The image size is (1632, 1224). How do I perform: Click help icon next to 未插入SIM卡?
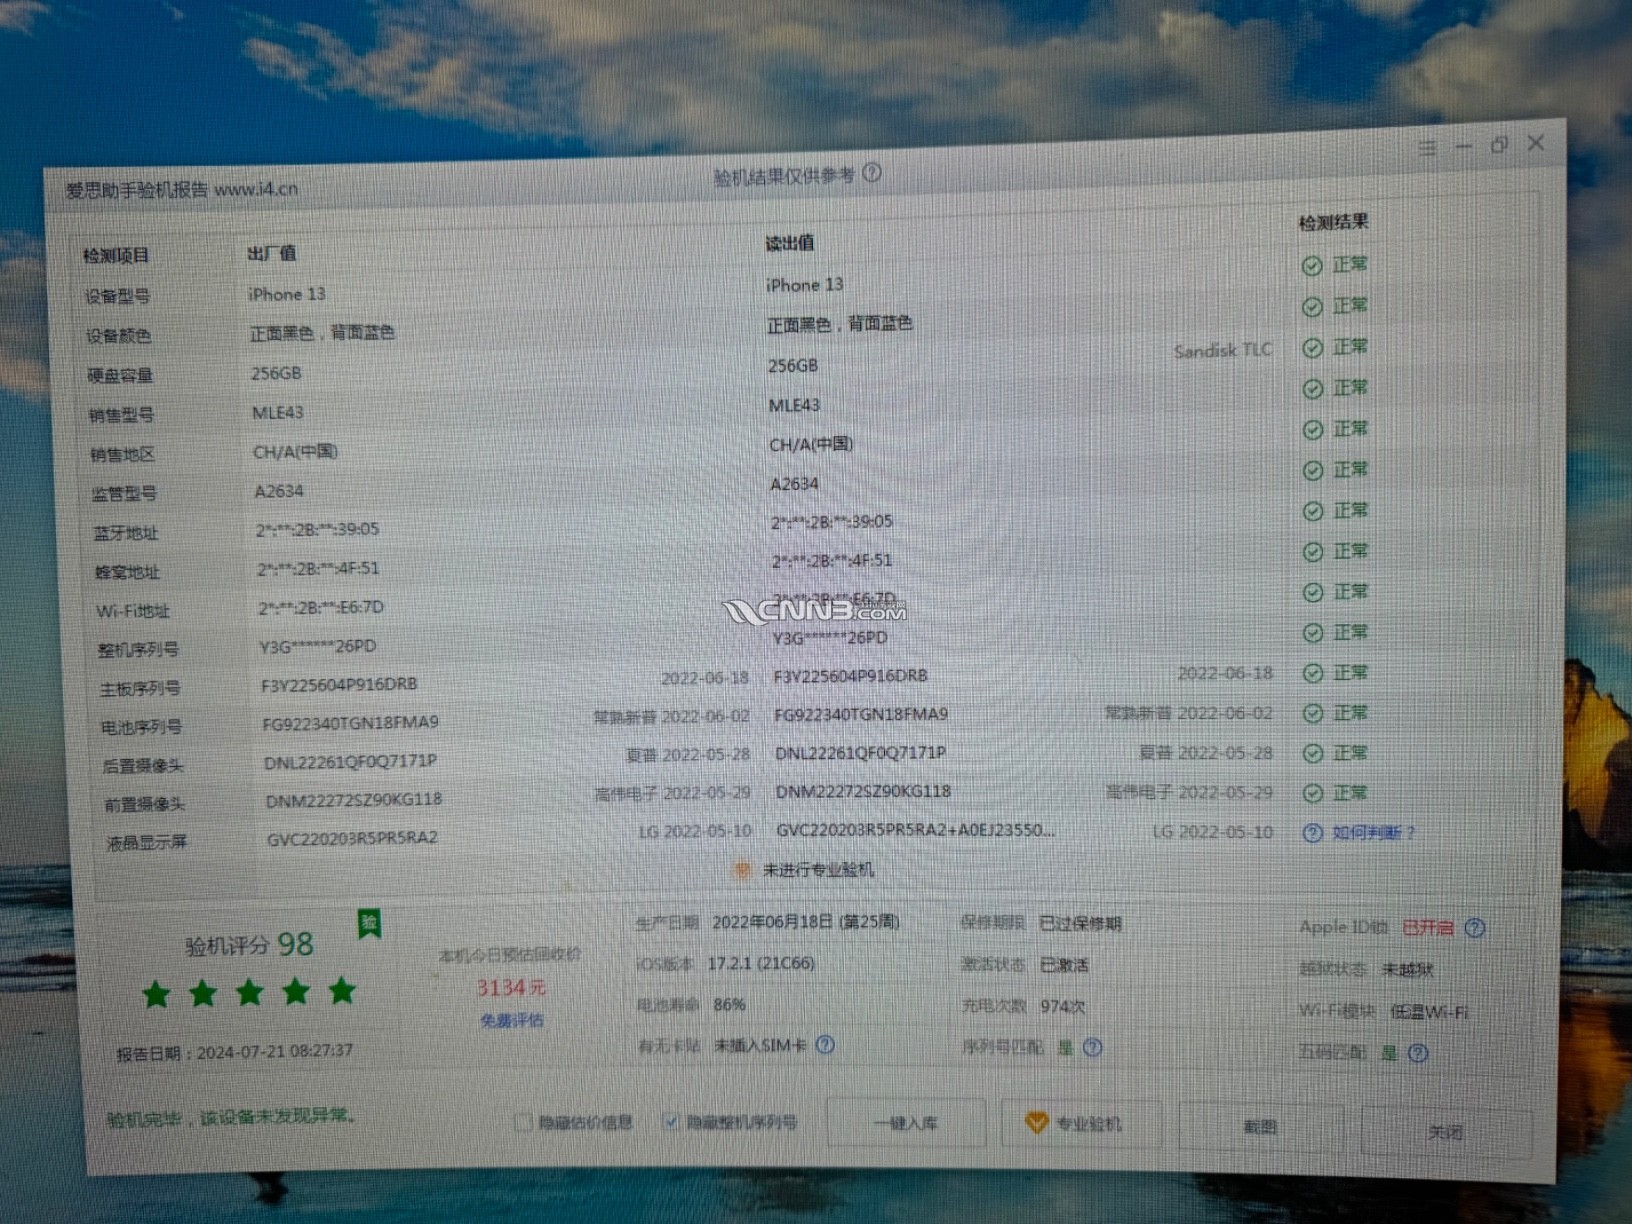coord(825,1045)
